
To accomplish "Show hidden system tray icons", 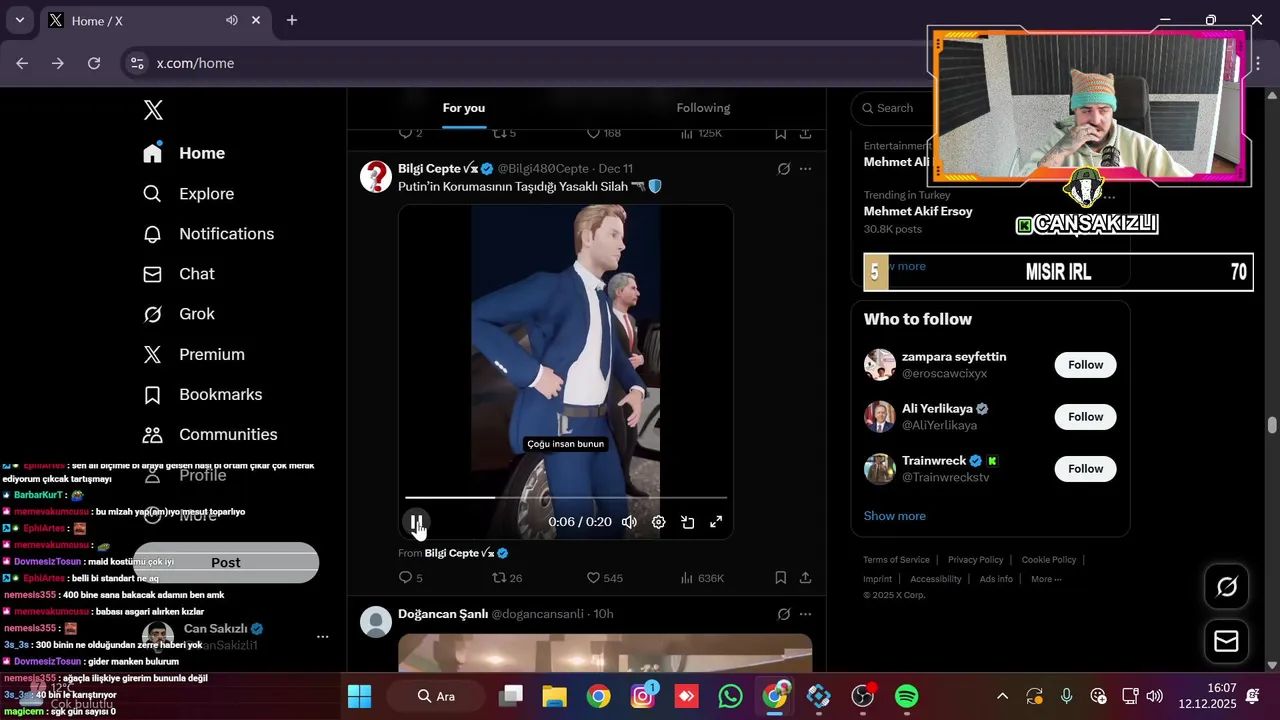I will (x=1002, y=696).
